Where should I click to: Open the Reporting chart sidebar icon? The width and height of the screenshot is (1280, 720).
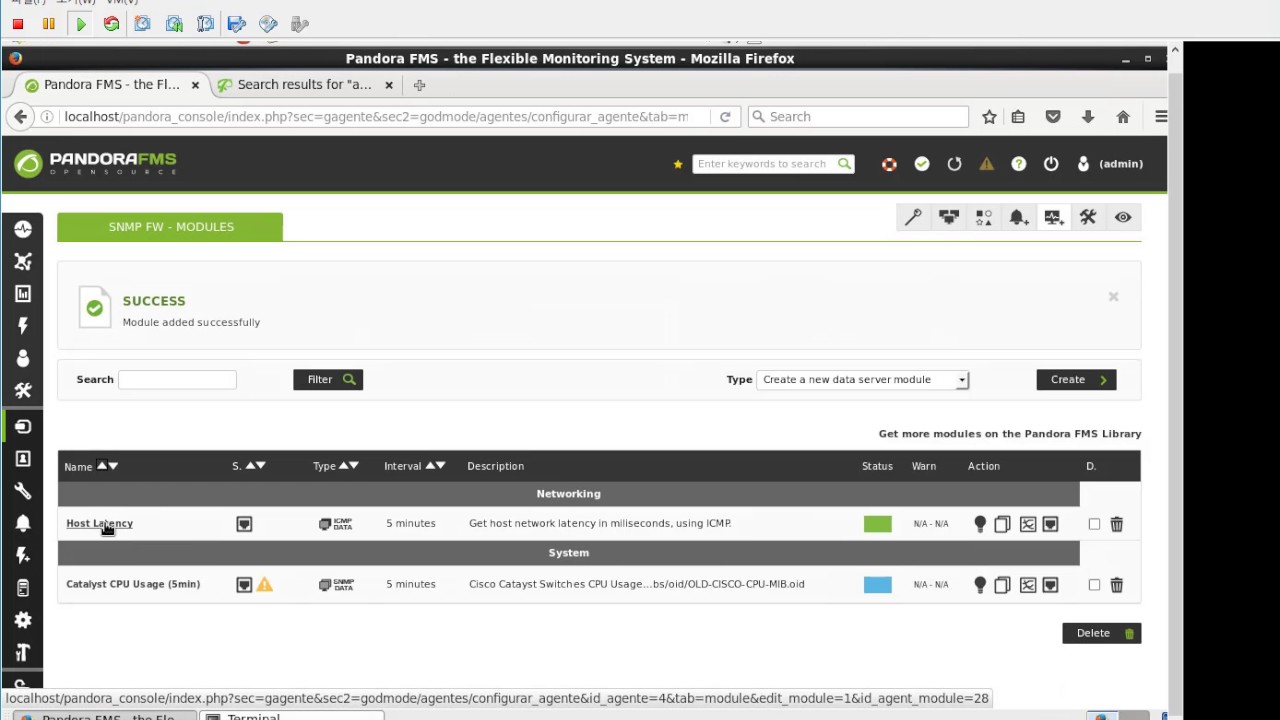pyautogui.click(x=23, y=294)
